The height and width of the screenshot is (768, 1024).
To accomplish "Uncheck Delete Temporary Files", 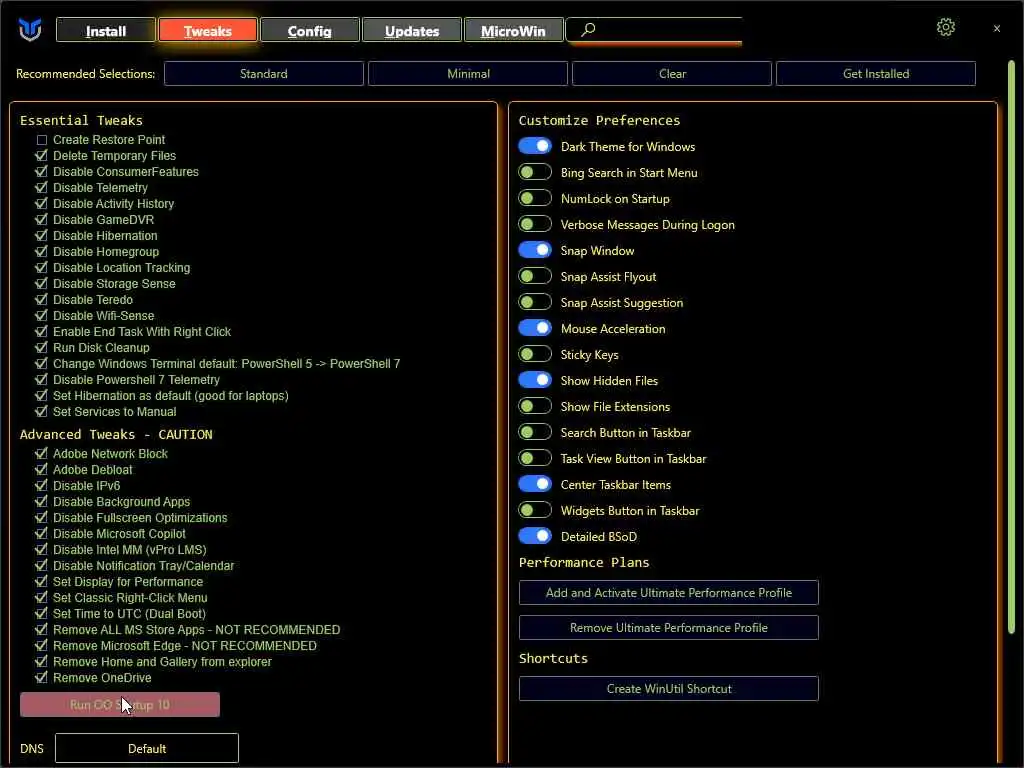I will click(x=42, y=155).
